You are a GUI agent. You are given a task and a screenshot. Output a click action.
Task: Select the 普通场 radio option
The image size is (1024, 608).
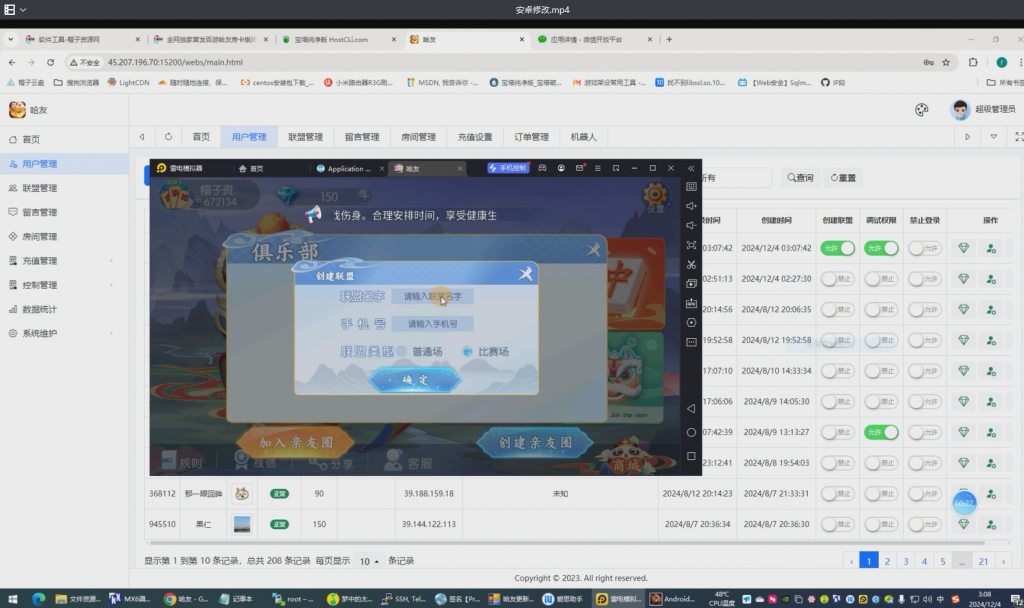[403, 352]
